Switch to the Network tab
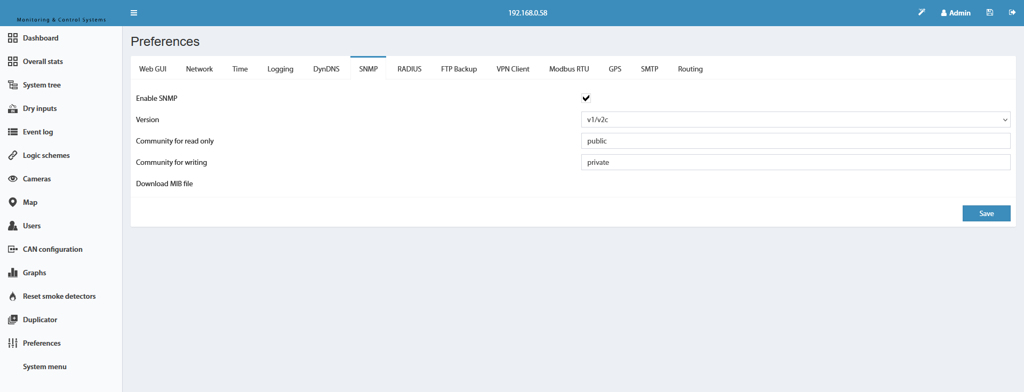Viewport: 1024px width, 392px height. pyautogui.click(x=199, y=69)
